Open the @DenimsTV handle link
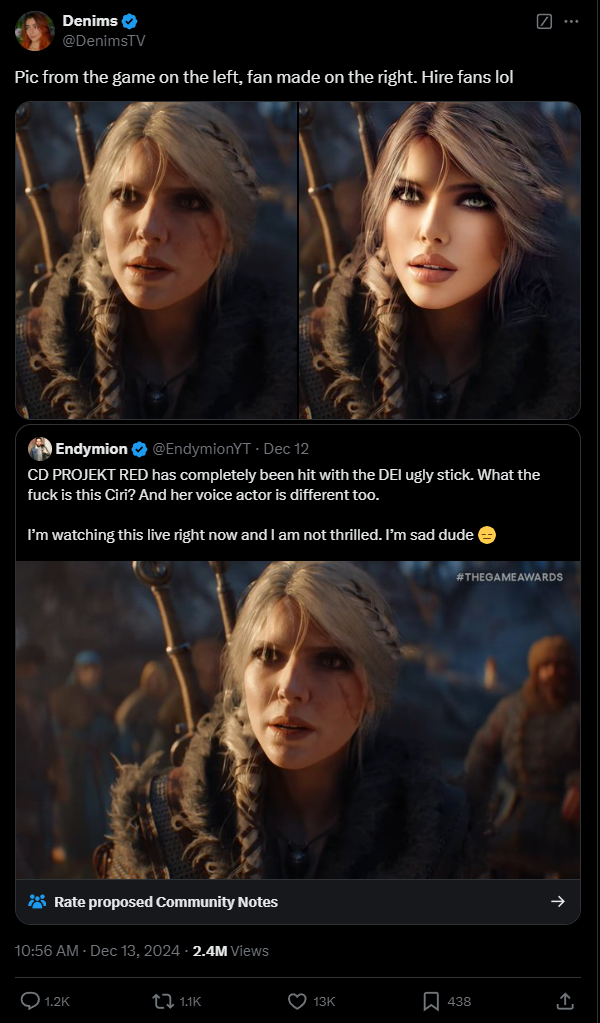600x1023 pixels. (x=104, y=40)
